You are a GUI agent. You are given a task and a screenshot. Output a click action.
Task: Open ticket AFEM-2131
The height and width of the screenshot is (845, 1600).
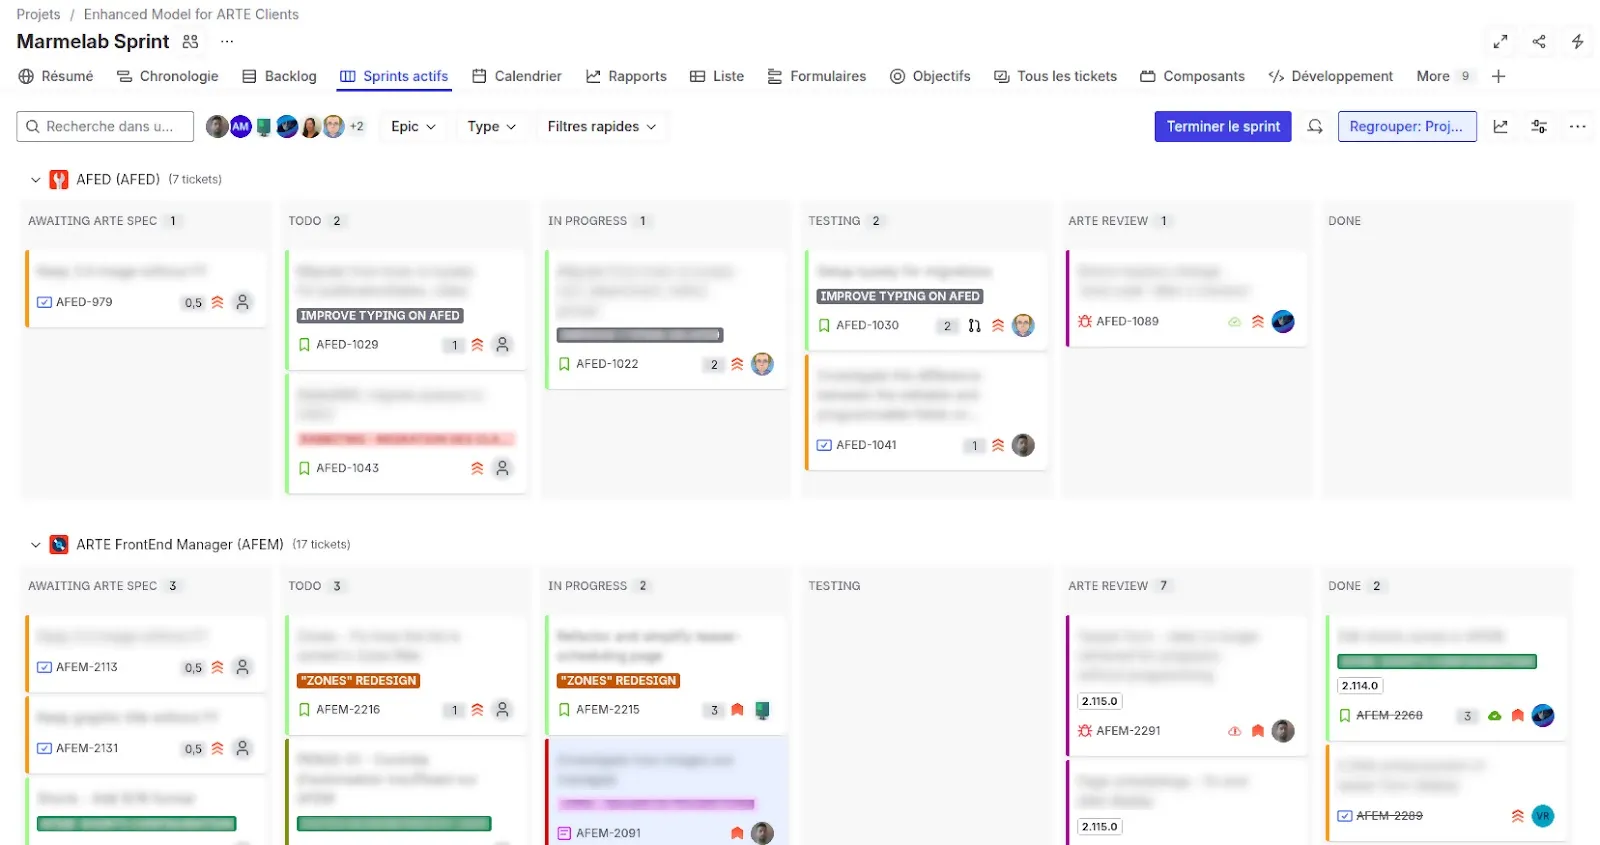(87, 748)
